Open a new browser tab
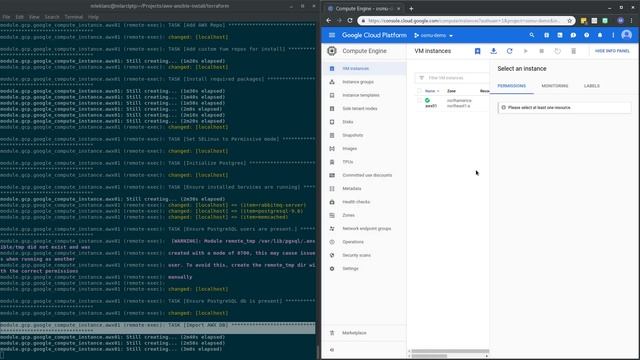The width and height of the screenshot is (640, 360). coord(411,8)
